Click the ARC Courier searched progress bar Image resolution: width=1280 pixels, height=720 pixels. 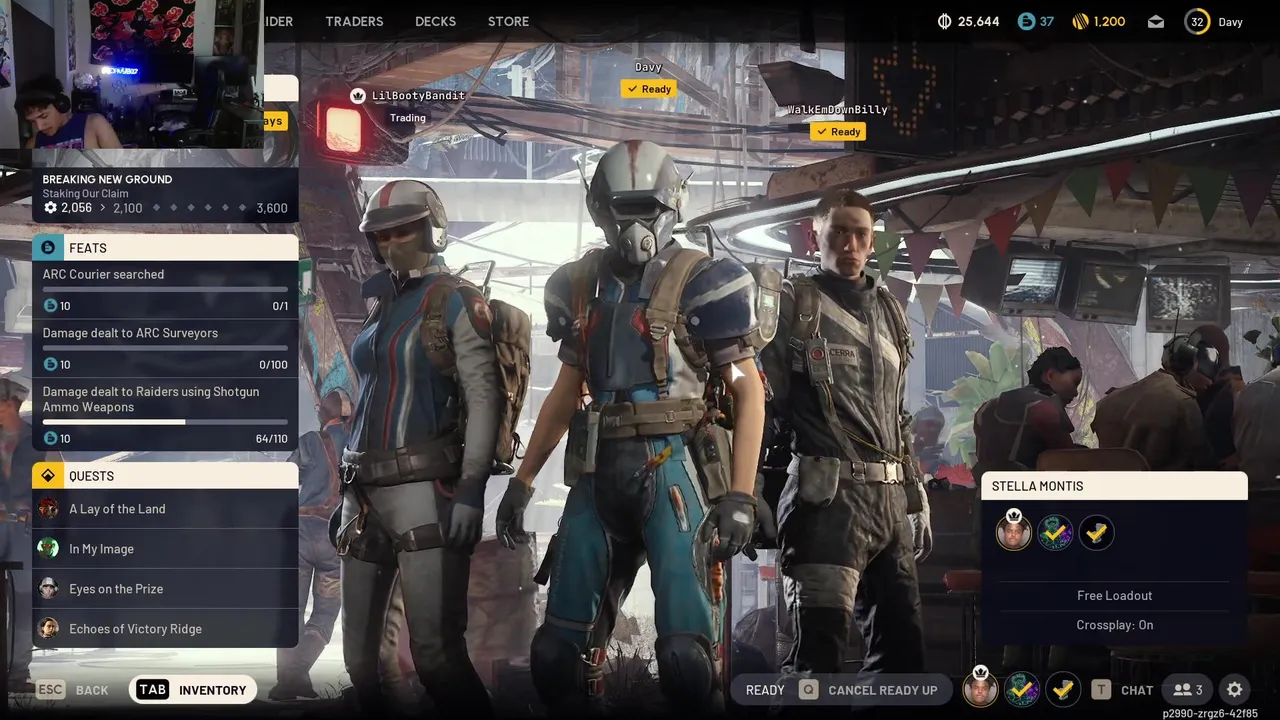(x=165, y=289)
